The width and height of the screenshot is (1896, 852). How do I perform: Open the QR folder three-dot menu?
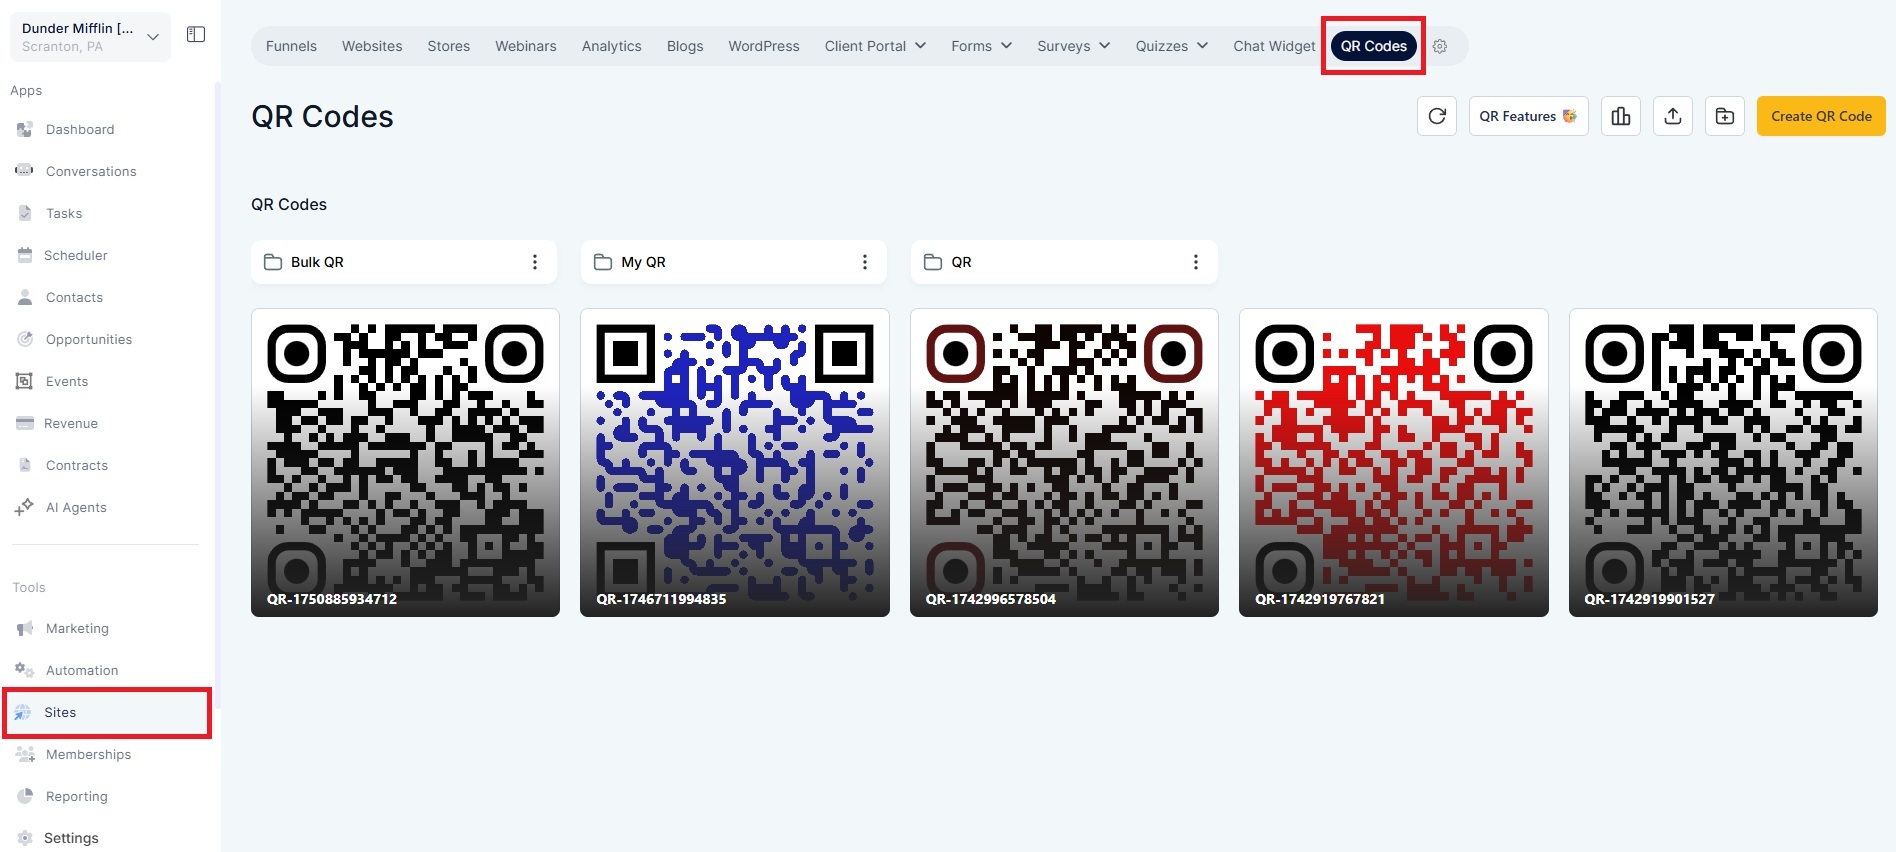[1195, 262]
